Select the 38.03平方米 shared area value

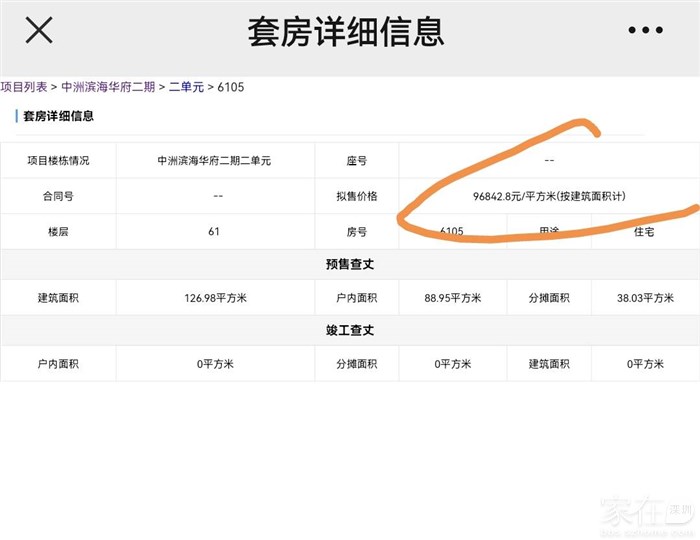tap(644, 298)
